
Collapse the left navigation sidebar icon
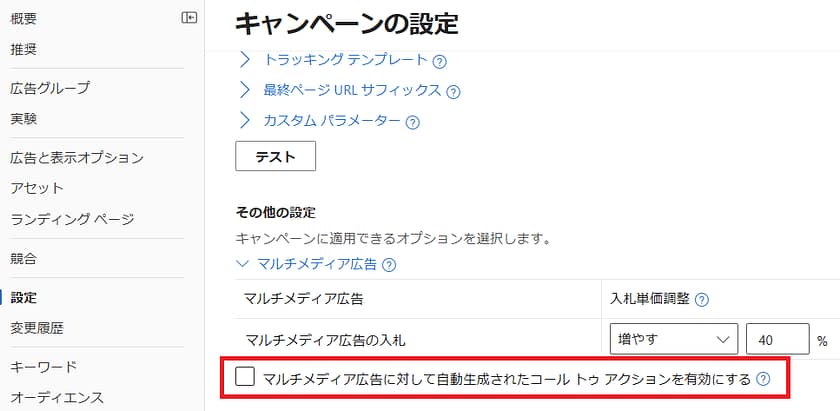[x=189, y=18]
